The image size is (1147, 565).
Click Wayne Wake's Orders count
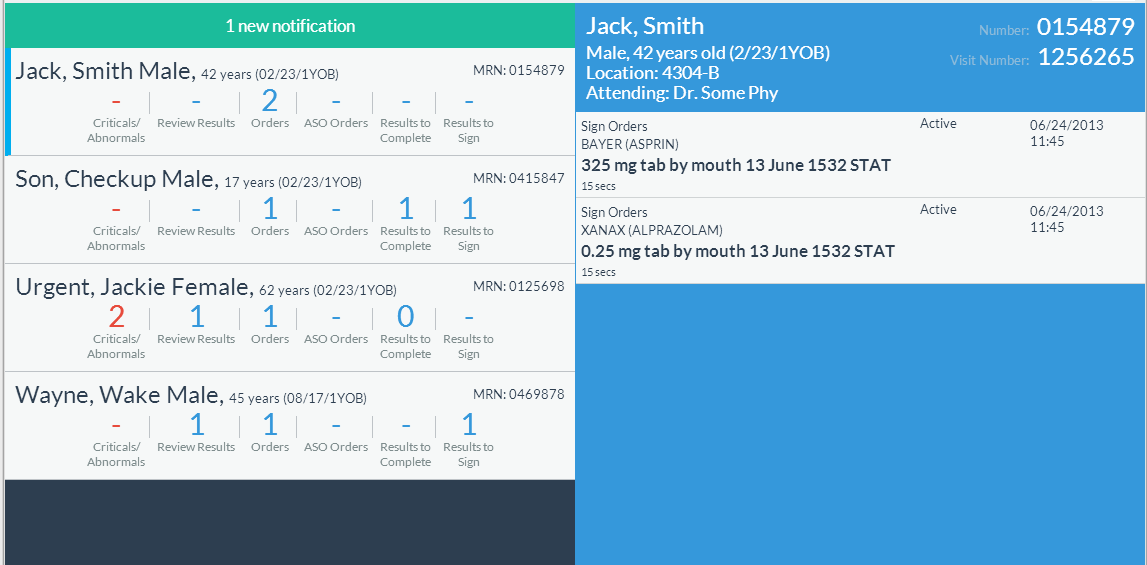[269, 425]
